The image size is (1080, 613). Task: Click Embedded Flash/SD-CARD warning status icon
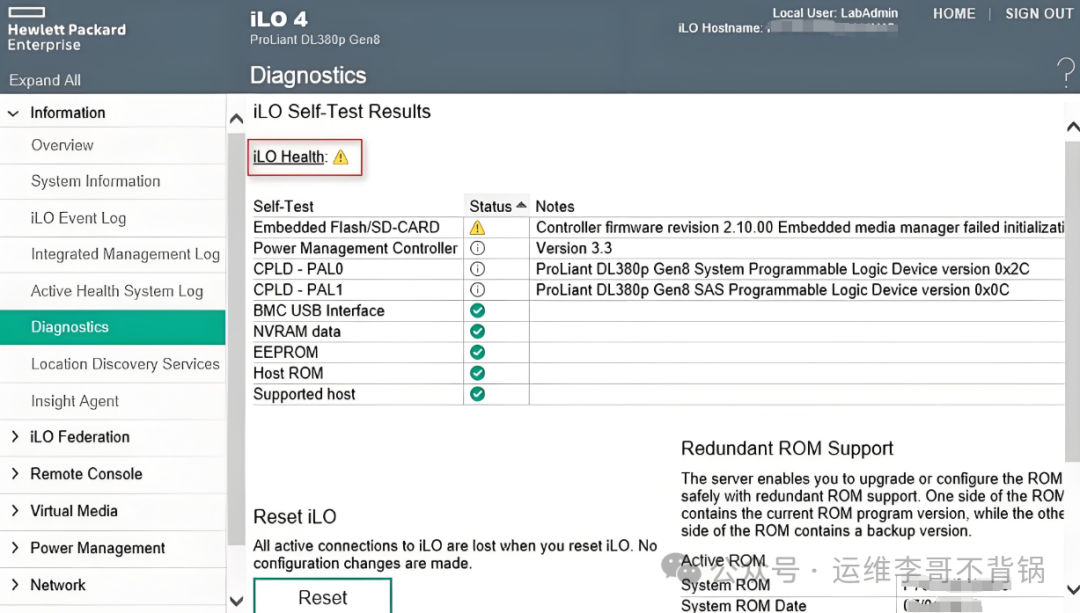pos(477,227)
